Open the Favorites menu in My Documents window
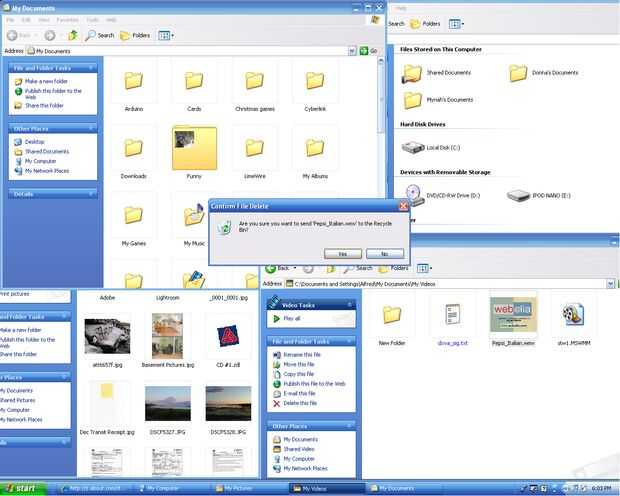Viewport: 620px width, 496px height. point(68,20)
